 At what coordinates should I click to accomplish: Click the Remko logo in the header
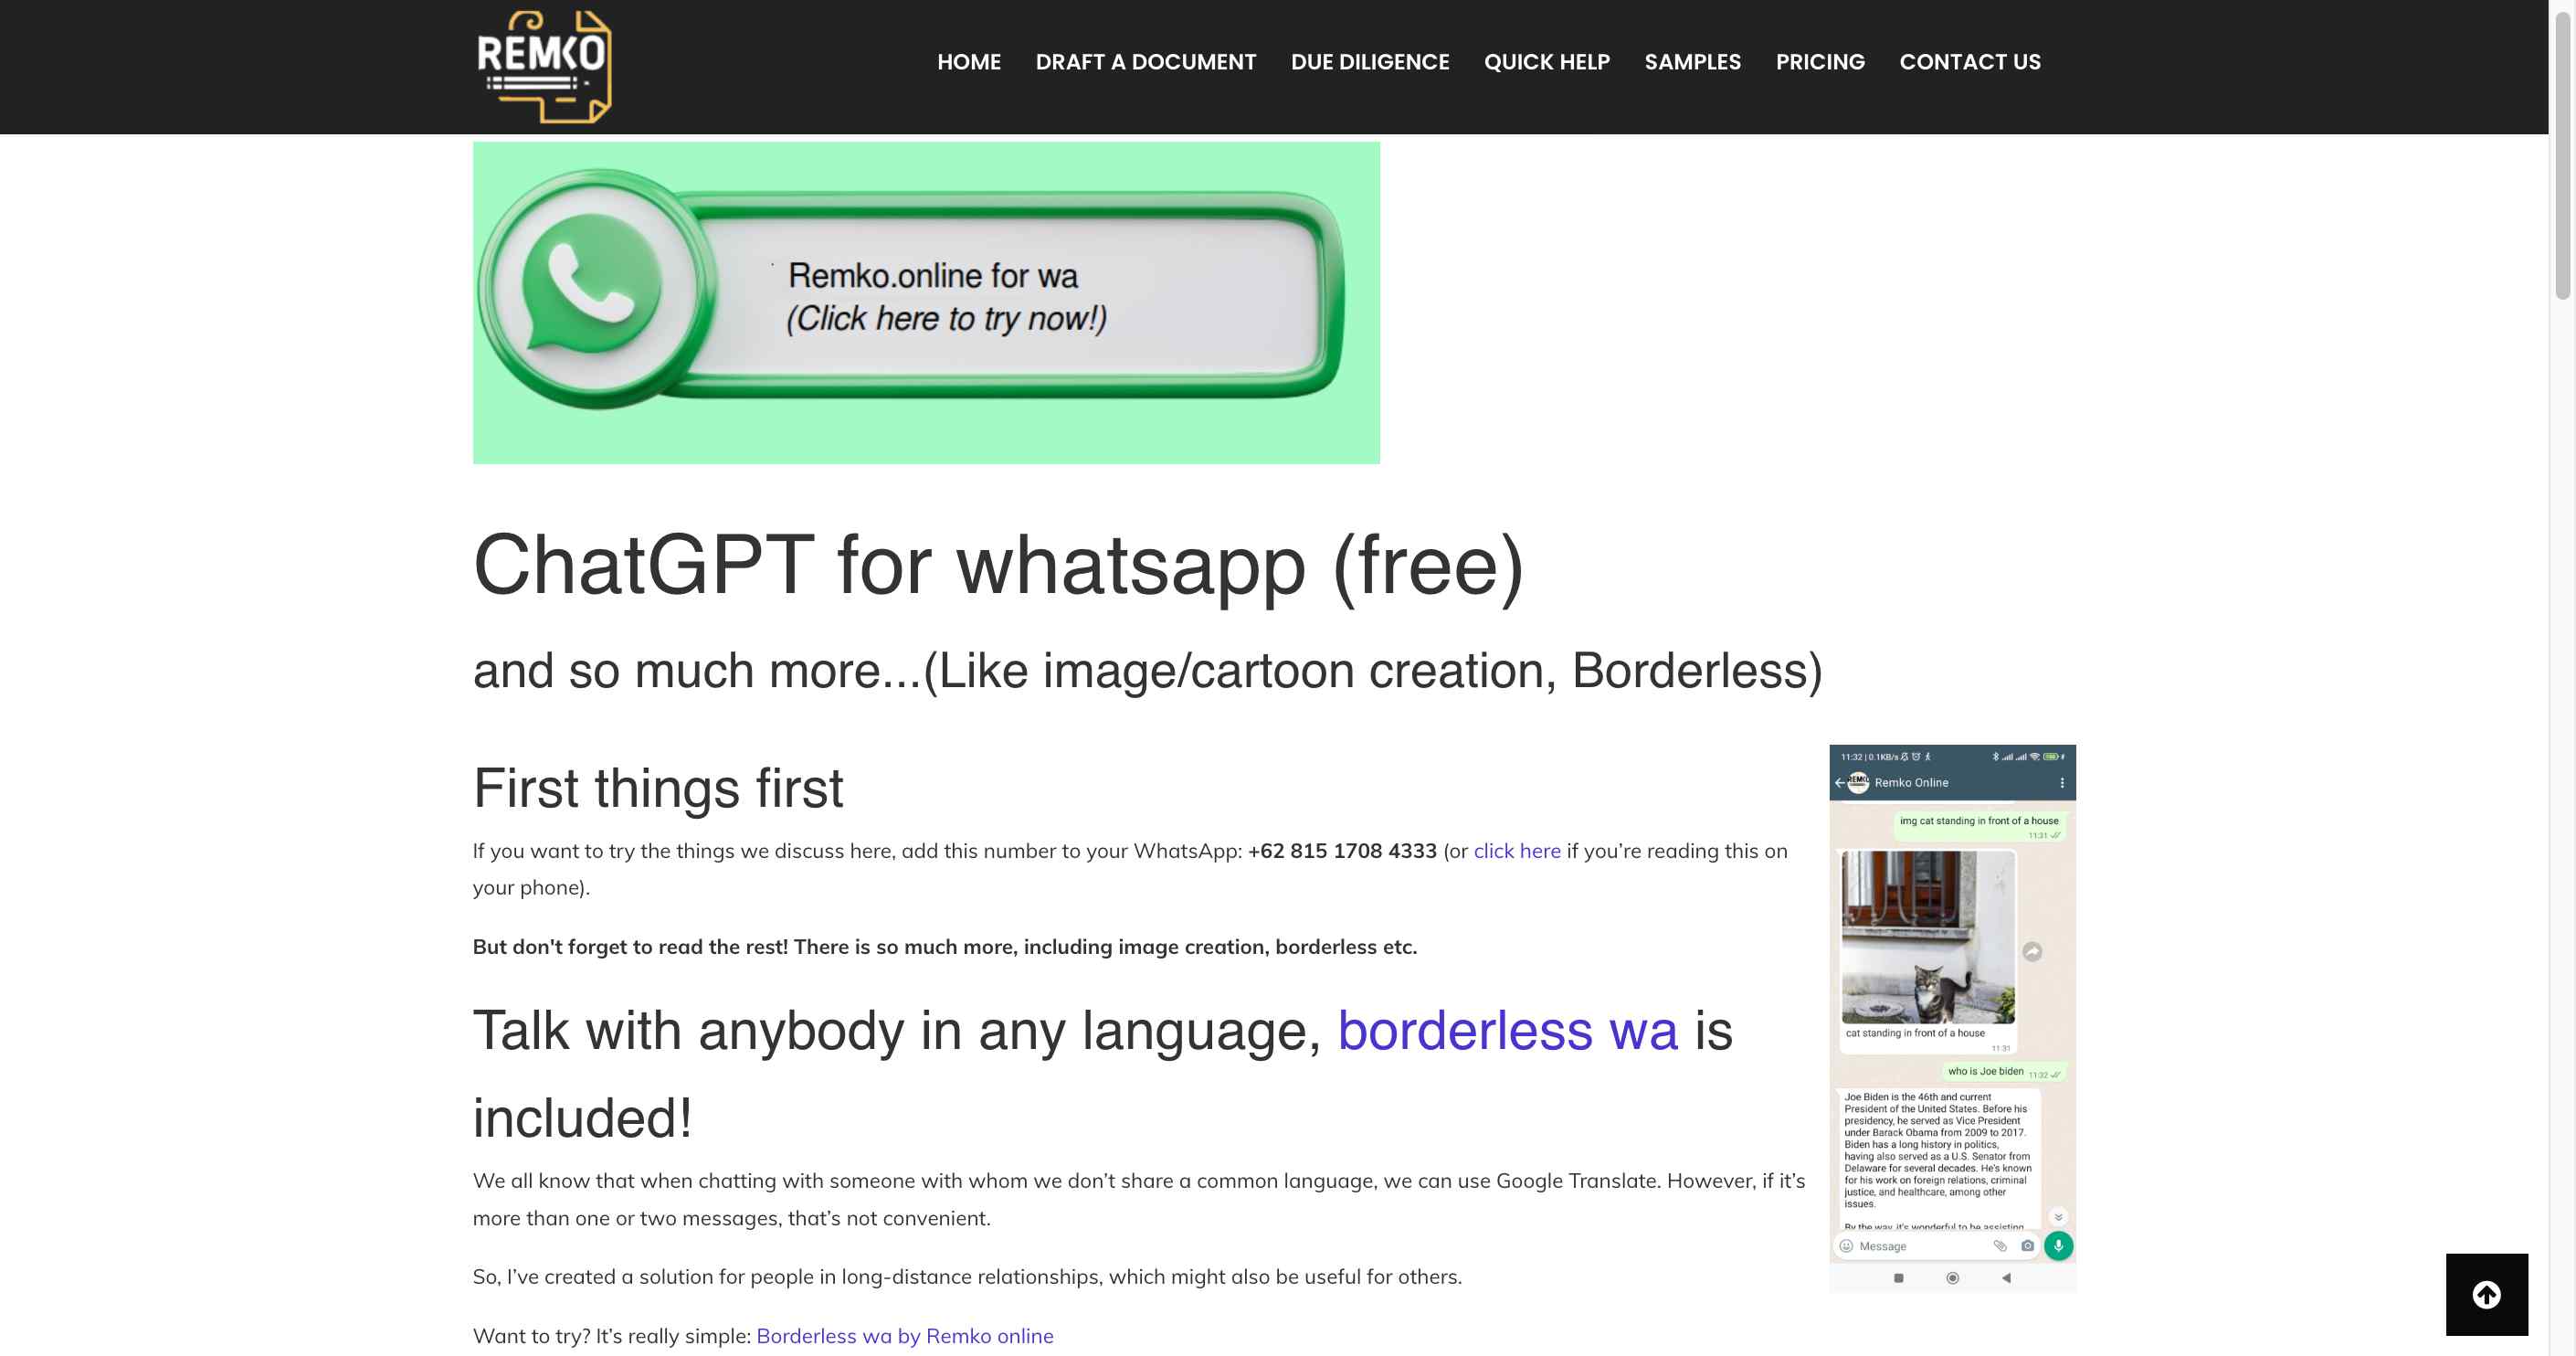point(544,67)
